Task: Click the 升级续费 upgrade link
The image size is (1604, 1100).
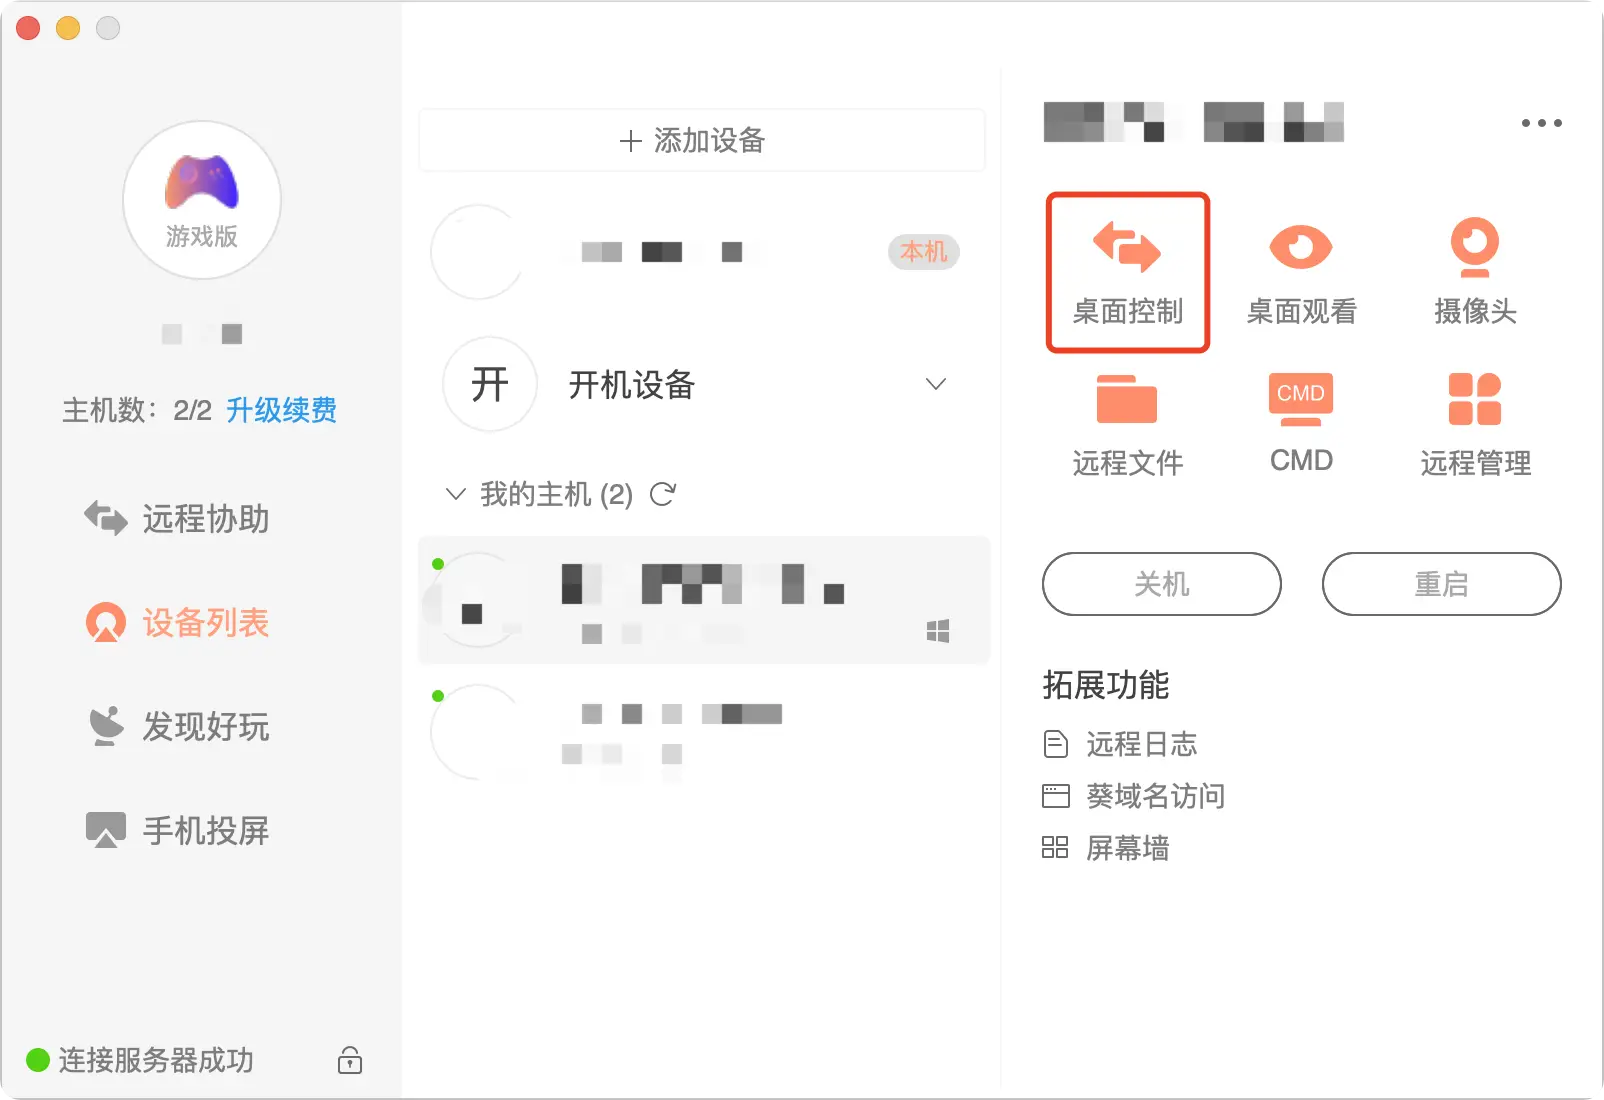Action: coord(281,410)
